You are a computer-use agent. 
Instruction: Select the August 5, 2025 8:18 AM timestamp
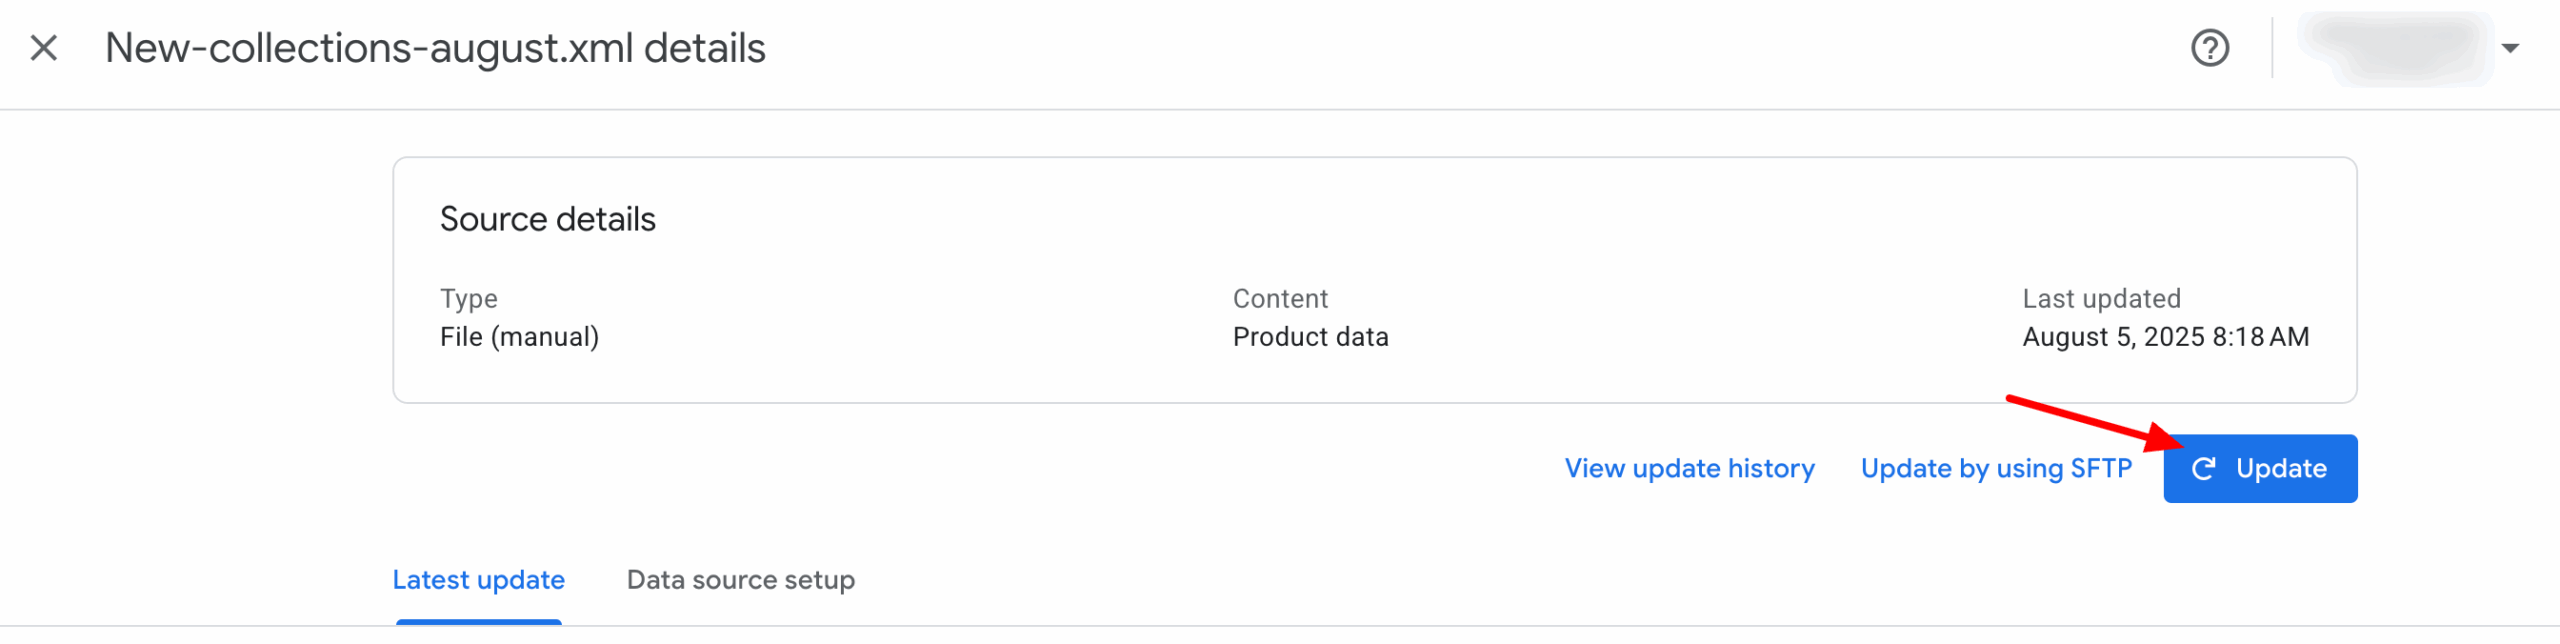[x=2165, y=337]
